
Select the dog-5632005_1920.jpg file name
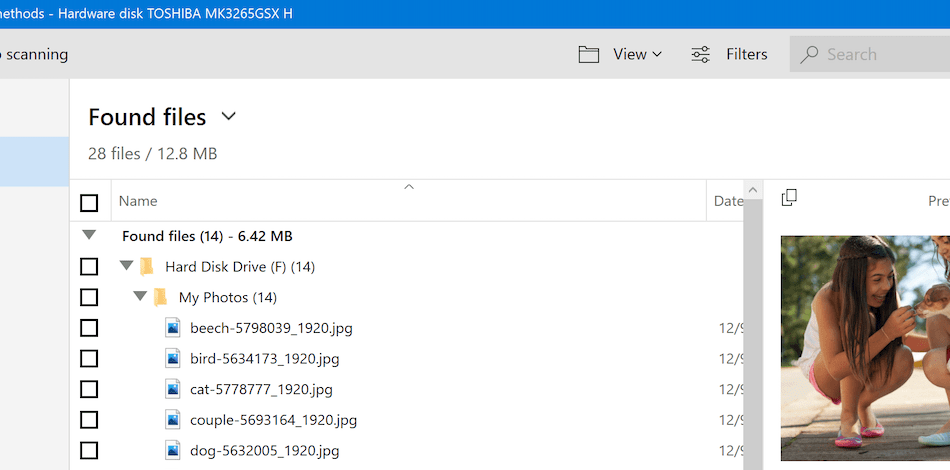[x=265, y=451]
